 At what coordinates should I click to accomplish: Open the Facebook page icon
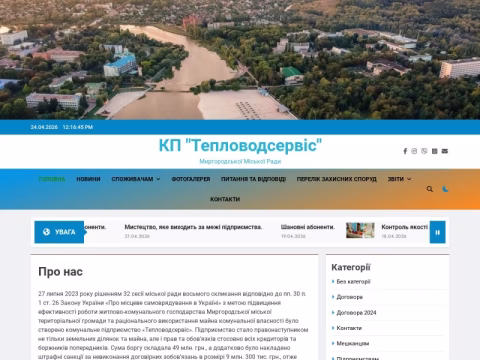pyautogui.click(x=405, y=151)
